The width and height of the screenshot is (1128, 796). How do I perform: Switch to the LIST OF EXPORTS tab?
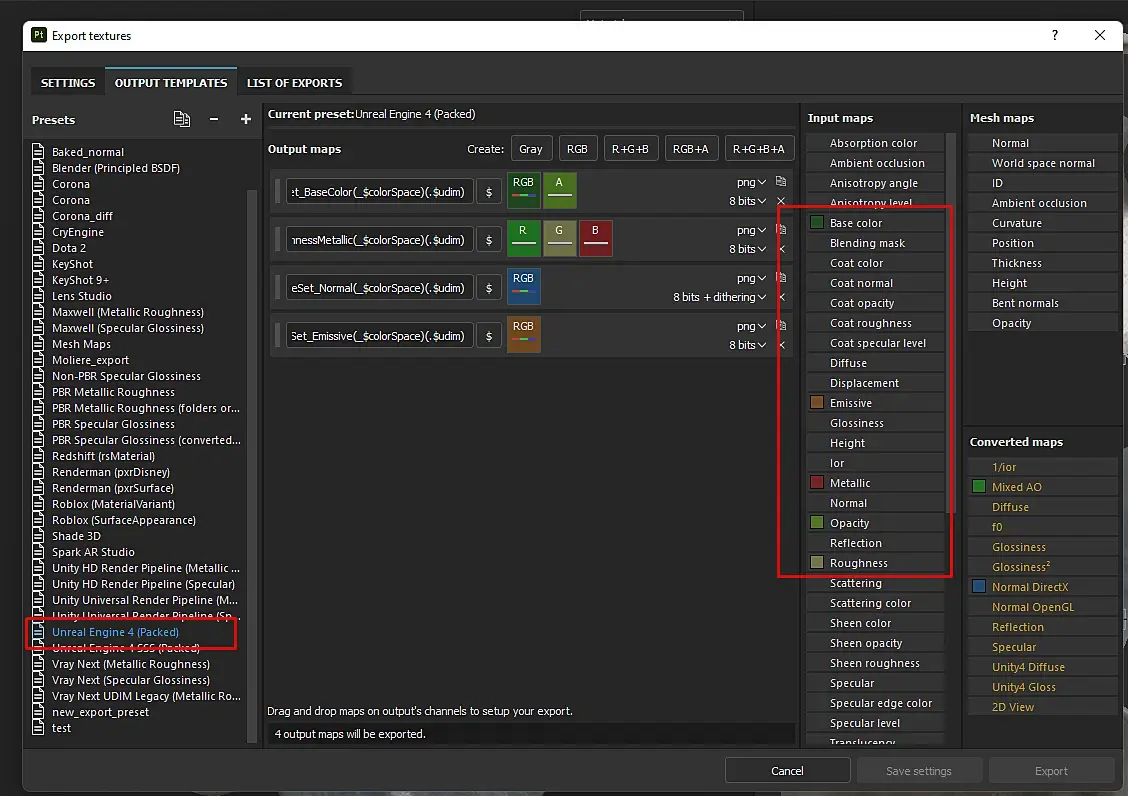pos(294,83)
